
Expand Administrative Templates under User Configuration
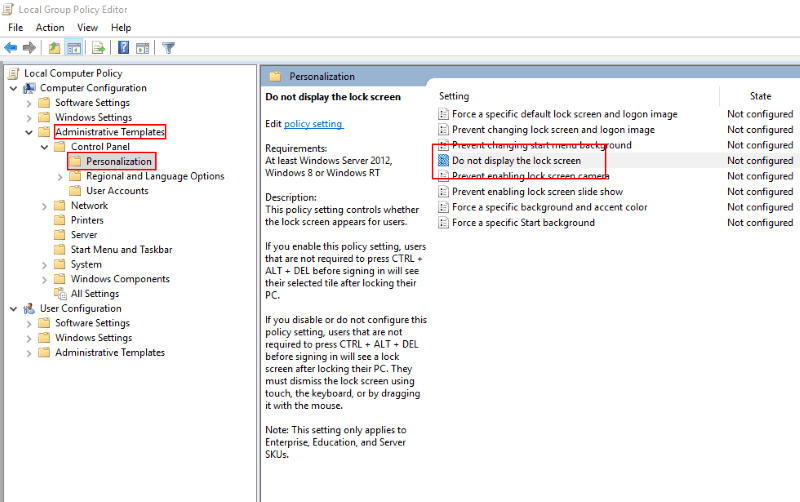(x=29, y=353)
